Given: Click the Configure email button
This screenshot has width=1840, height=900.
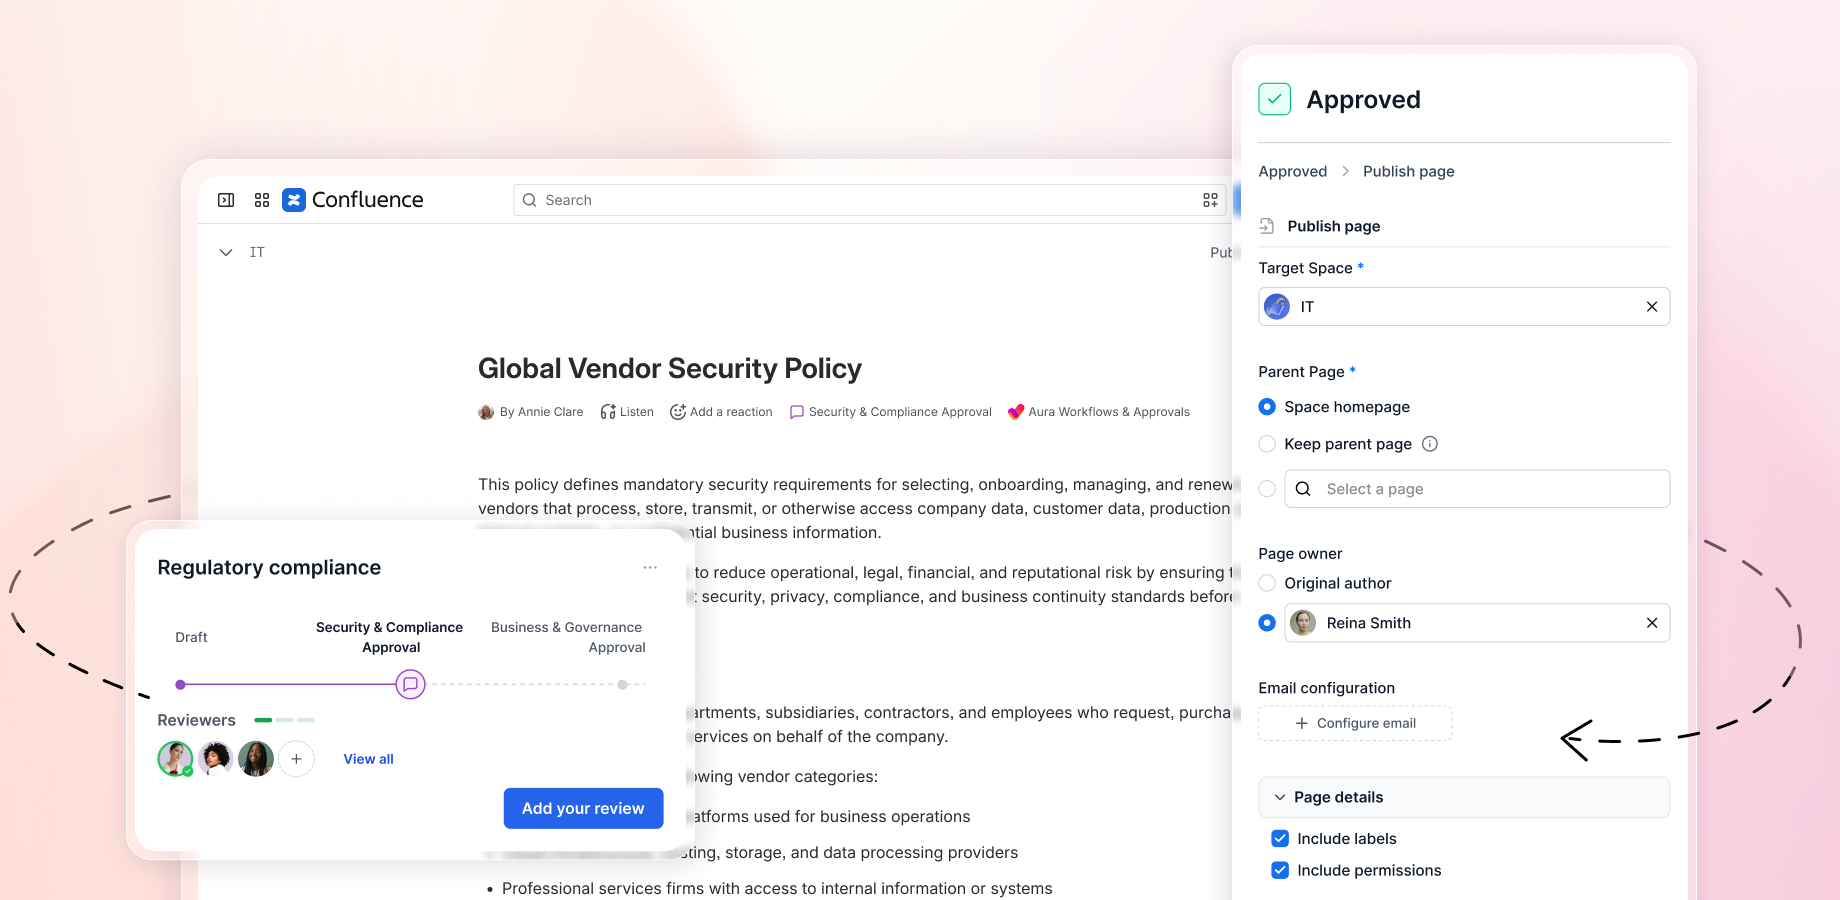Looking at the screenshot, I should [1355, 723].
